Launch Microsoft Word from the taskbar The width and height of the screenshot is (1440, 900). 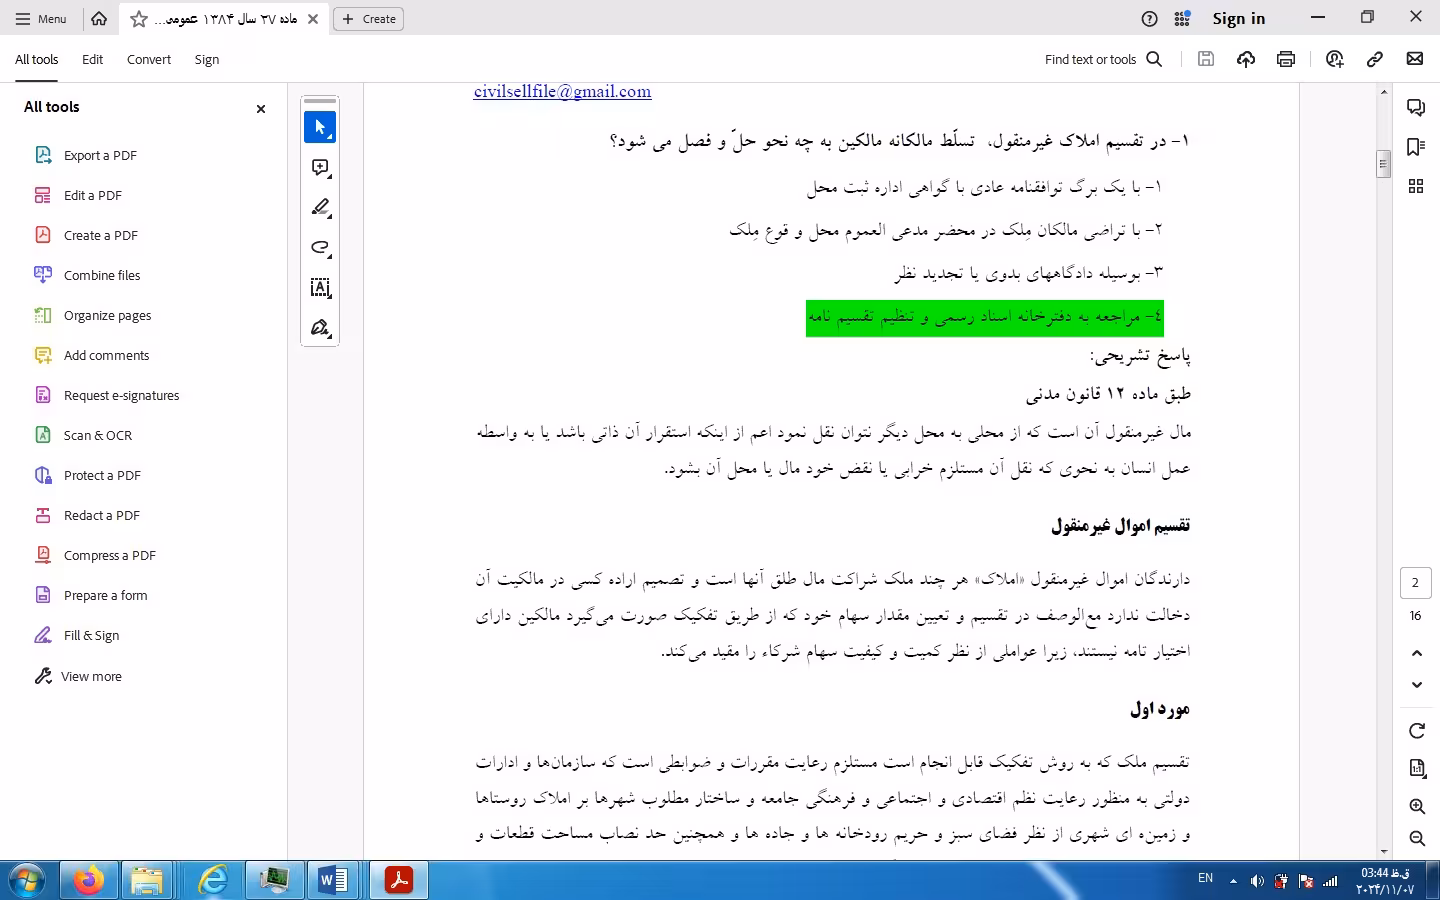point(333,880)
